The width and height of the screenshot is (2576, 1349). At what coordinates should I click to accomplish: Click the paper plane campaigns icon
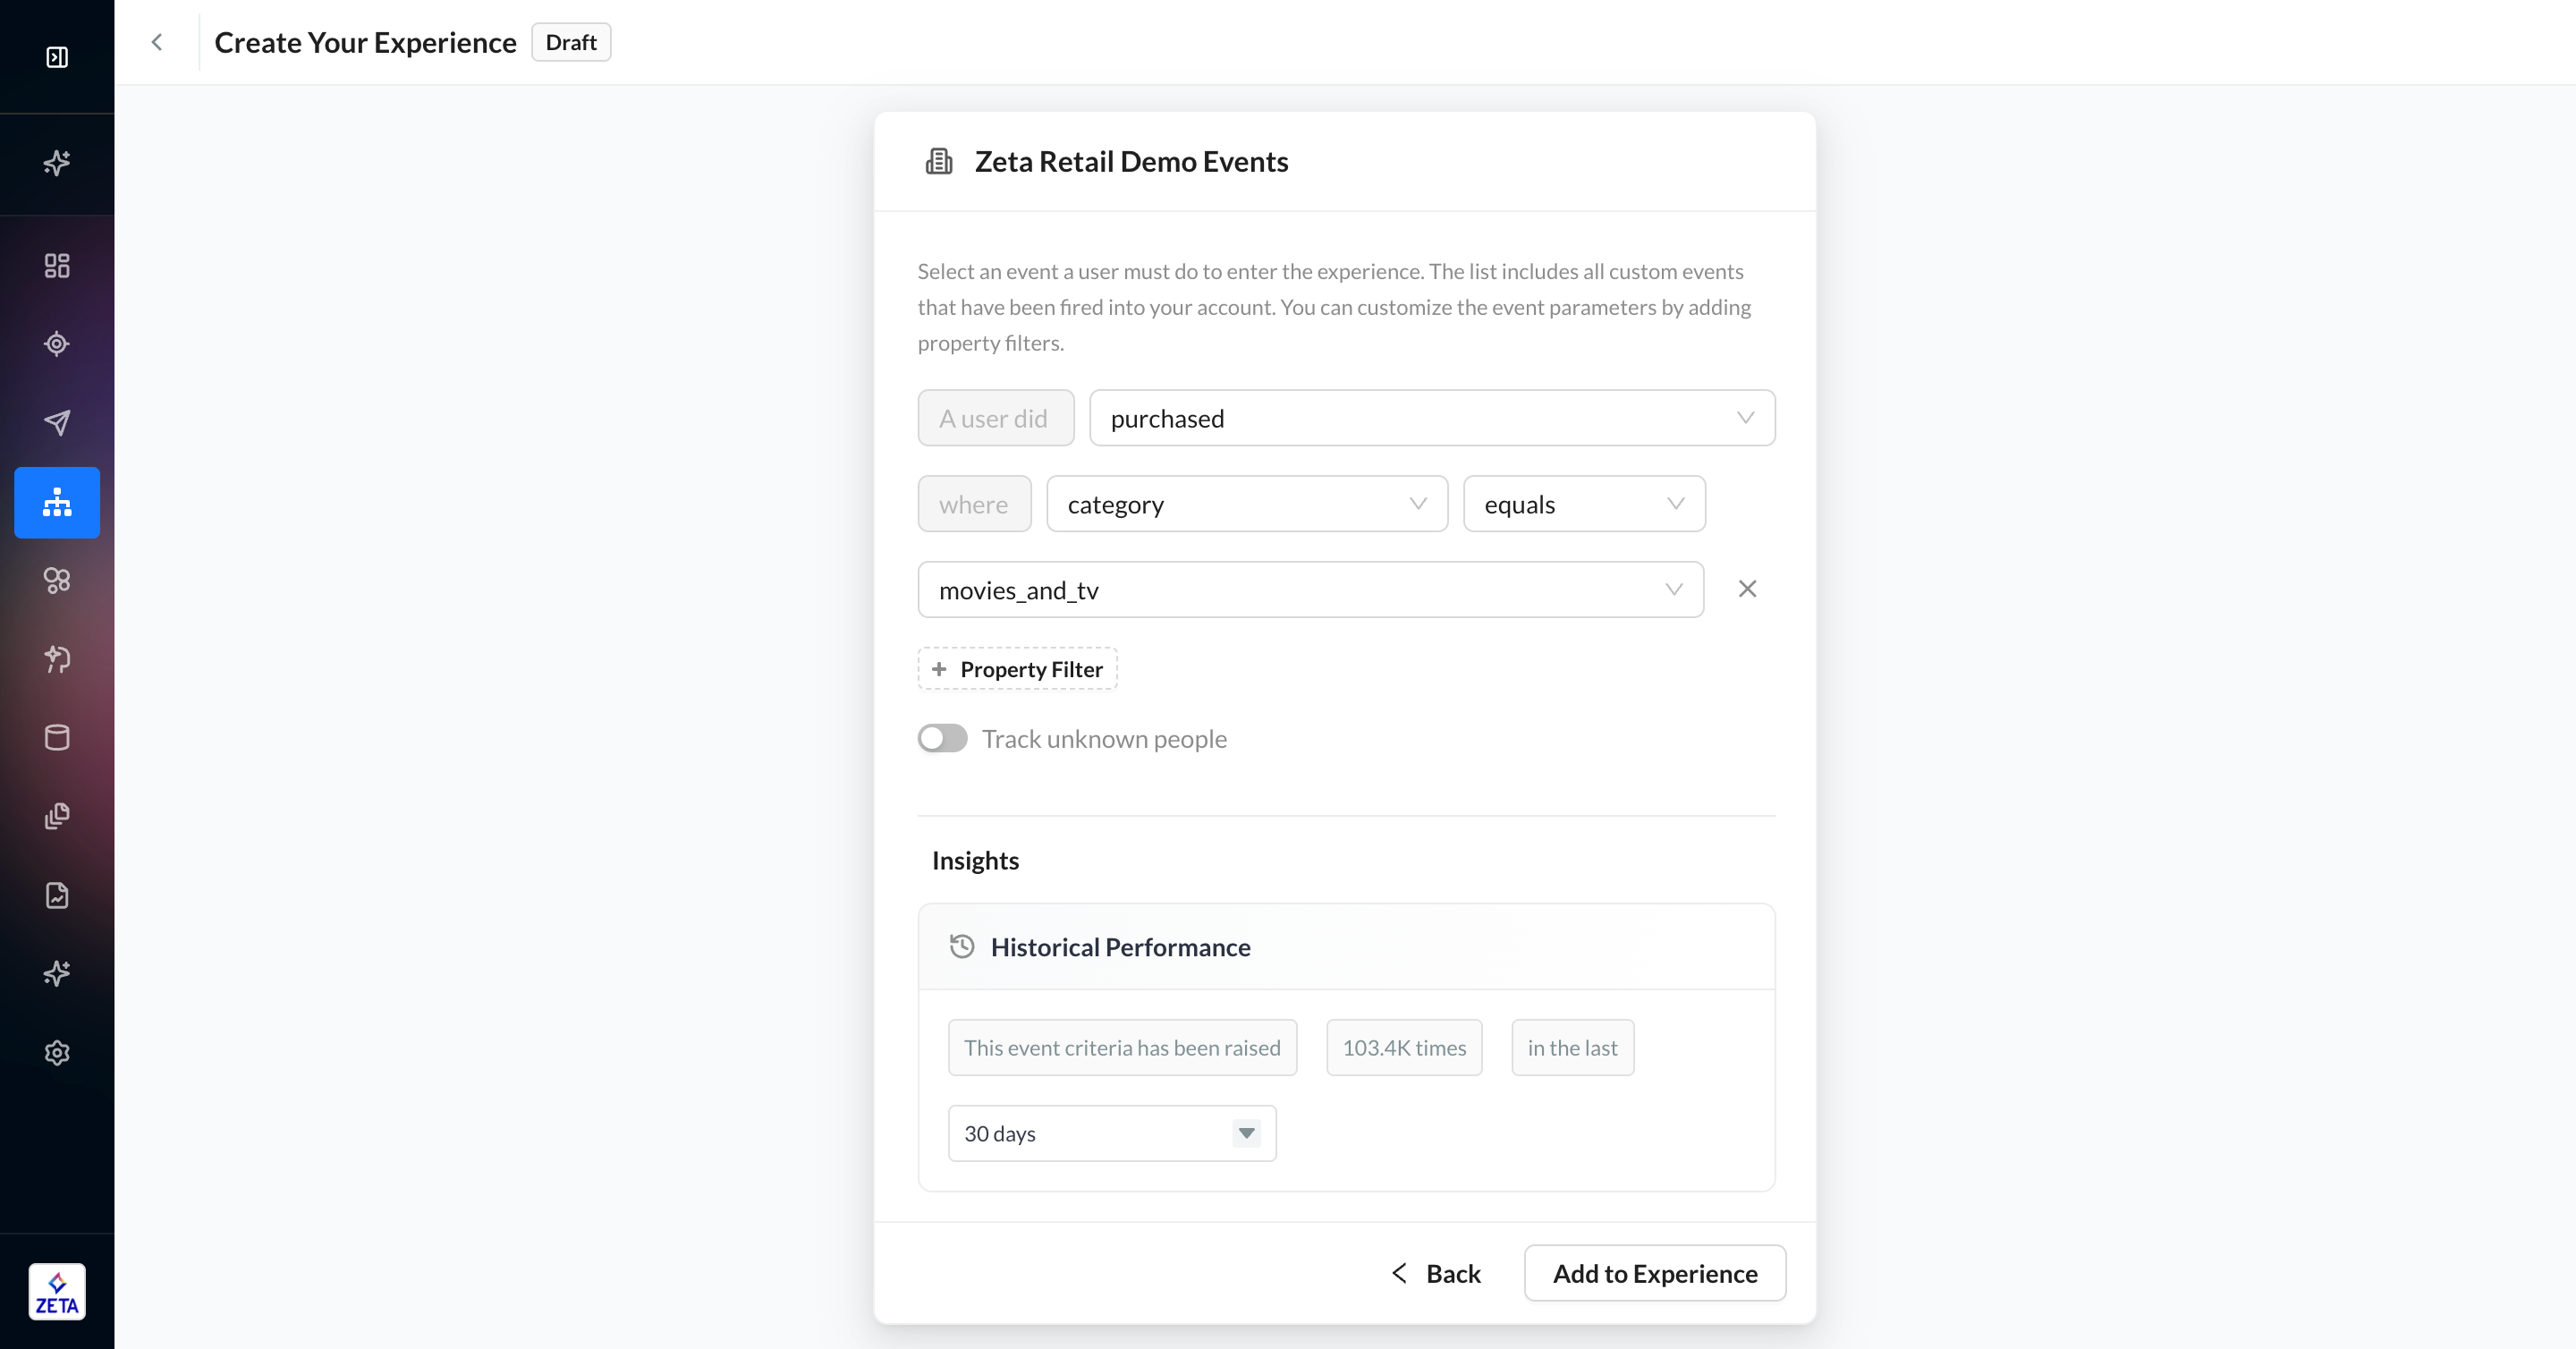tap(57, 423)
